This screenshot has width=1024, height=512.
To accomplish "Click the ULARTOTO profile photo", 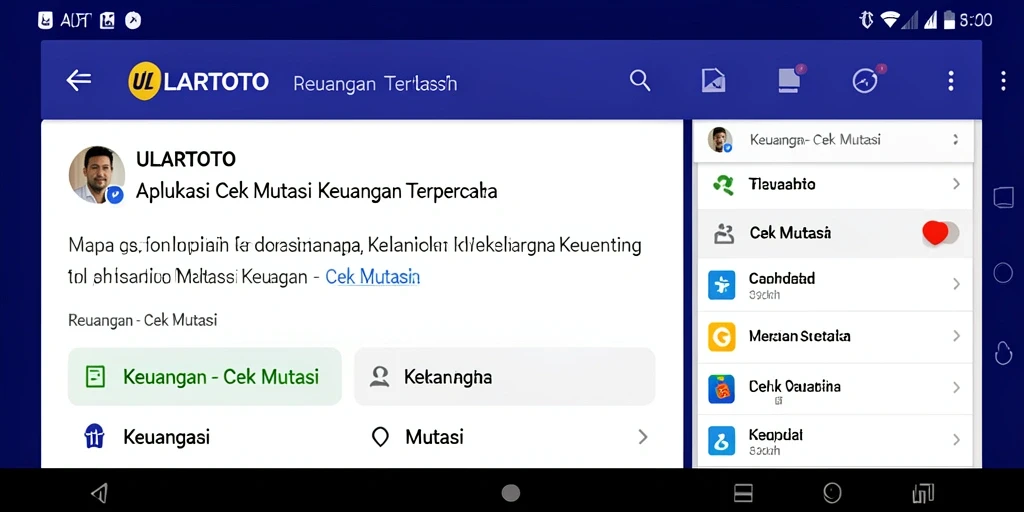I will pos(97,174).
